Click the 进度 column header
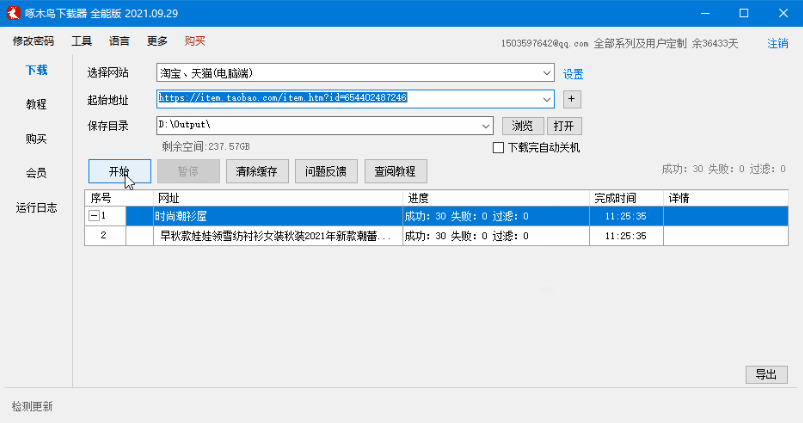 pyautogui.click(x=496, y=198)
